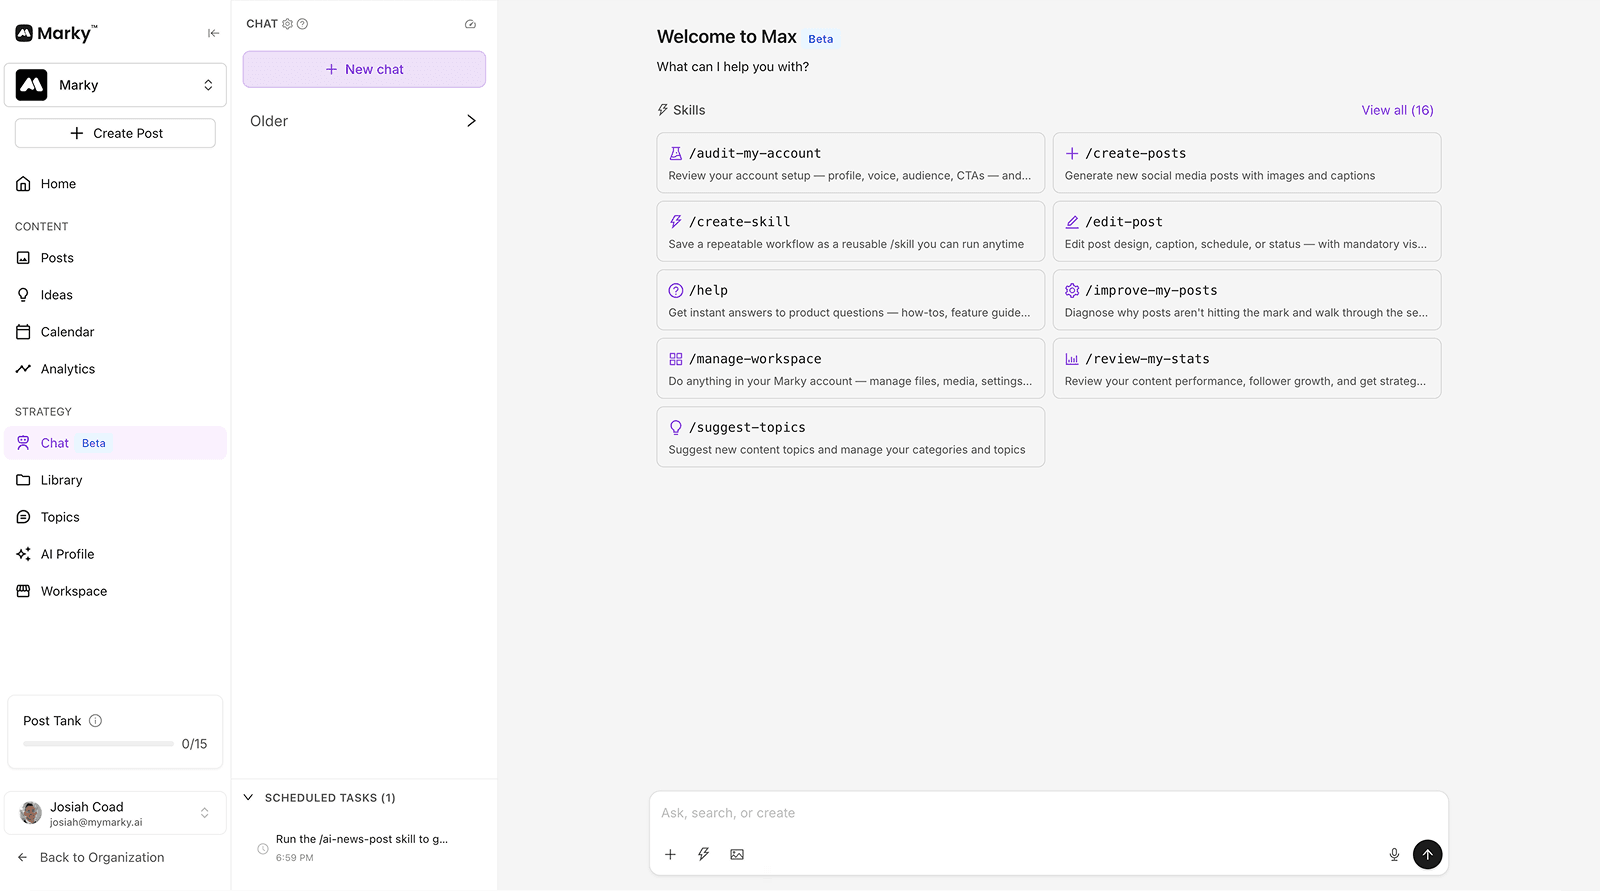
Task: Click the Beta badge next to Welcome to Max
Action: coord(821,39)
